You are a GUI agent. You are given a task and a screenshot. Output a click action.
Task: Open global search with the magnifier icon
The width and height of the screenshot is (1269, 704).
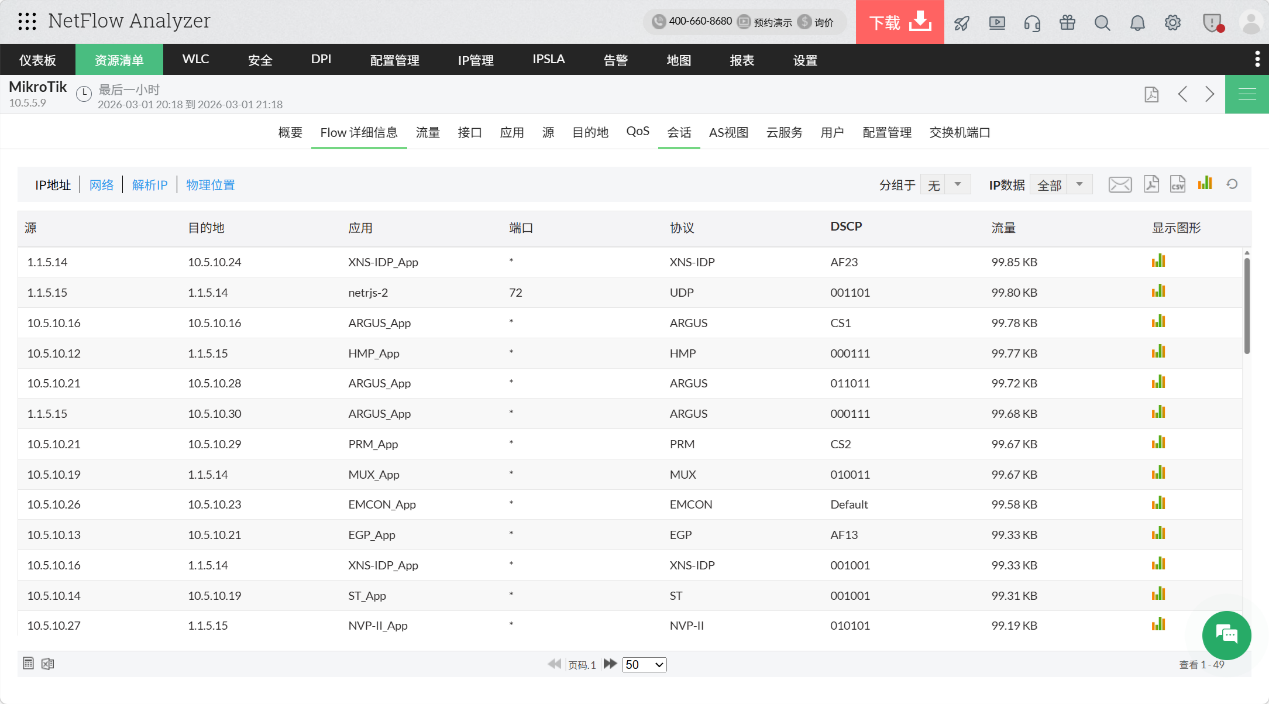(x=1102, y=21)
